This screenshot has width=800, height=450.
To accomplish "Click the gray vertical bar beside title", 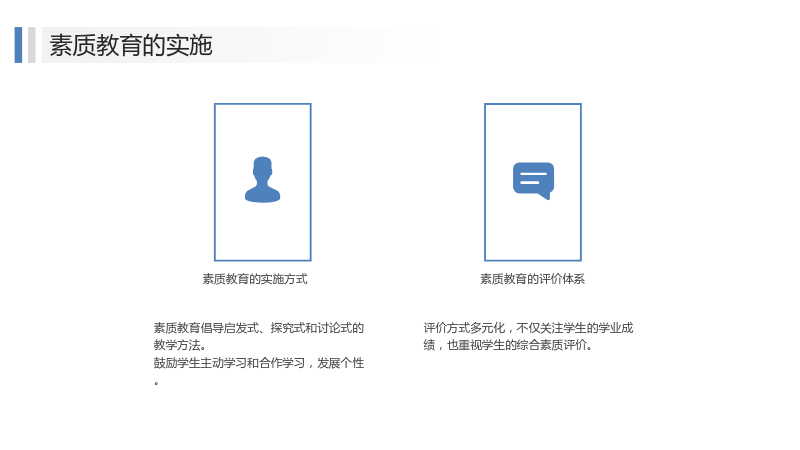I will pyautogui.click(x=32, y=45).
